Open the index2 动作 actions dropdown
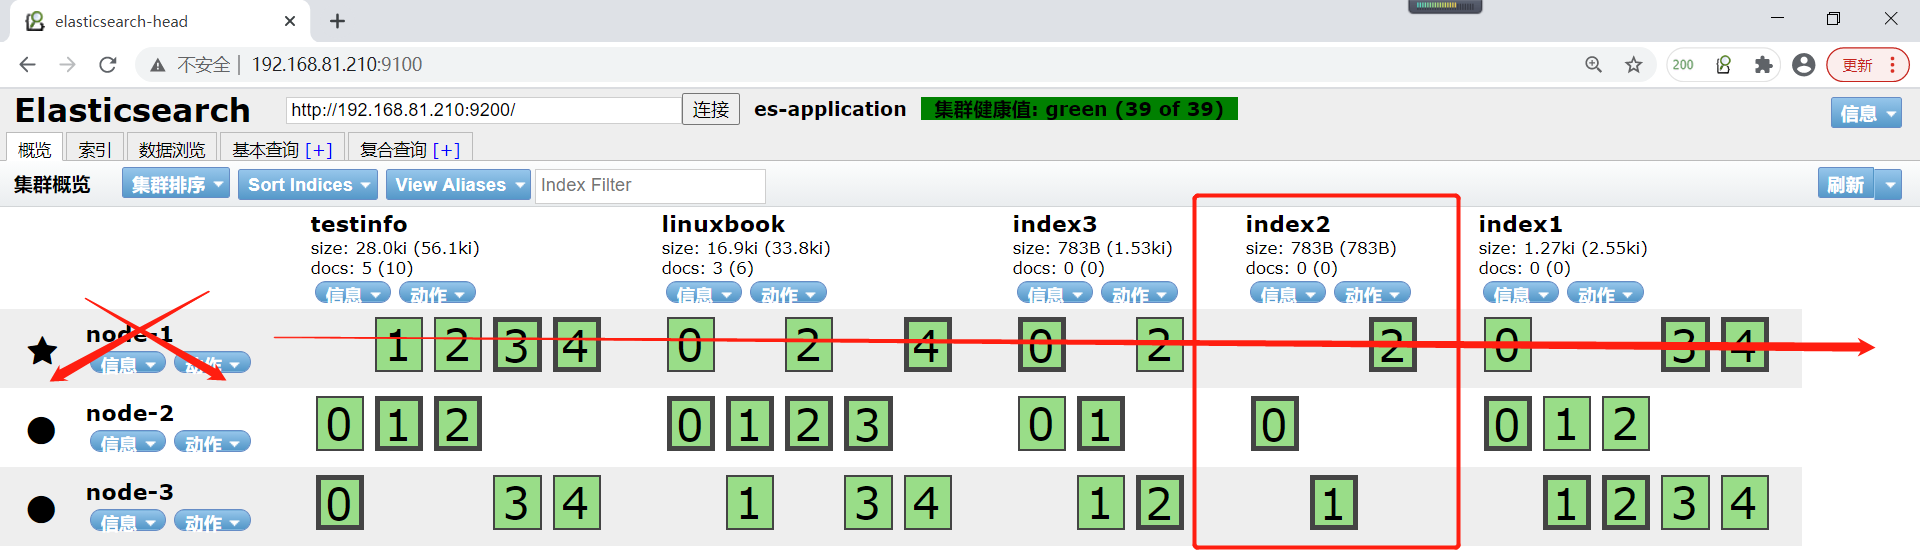 coord(1372,294)
